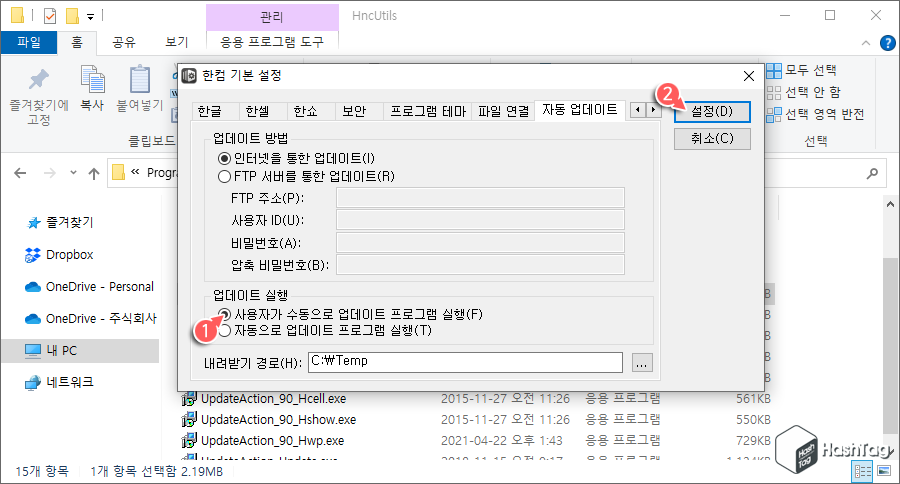Image resolution: width=900 pixels, height=484 pixels.
Task: Switch to details view icon in status bar
Action: 863,471
